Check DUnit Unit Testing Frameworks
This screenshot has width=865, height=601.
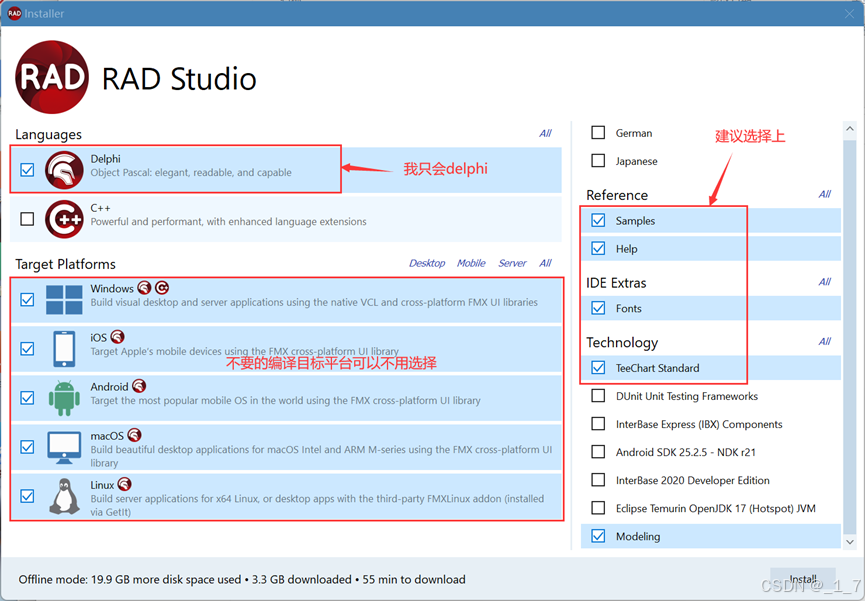click(598, 396)
